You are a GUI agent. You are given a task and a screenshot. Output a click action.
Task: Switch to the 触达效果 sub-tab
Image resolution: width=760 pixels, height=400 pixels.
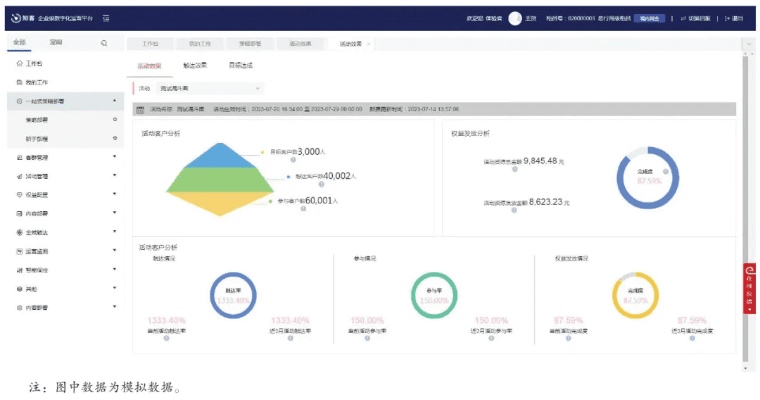[195, 66]
